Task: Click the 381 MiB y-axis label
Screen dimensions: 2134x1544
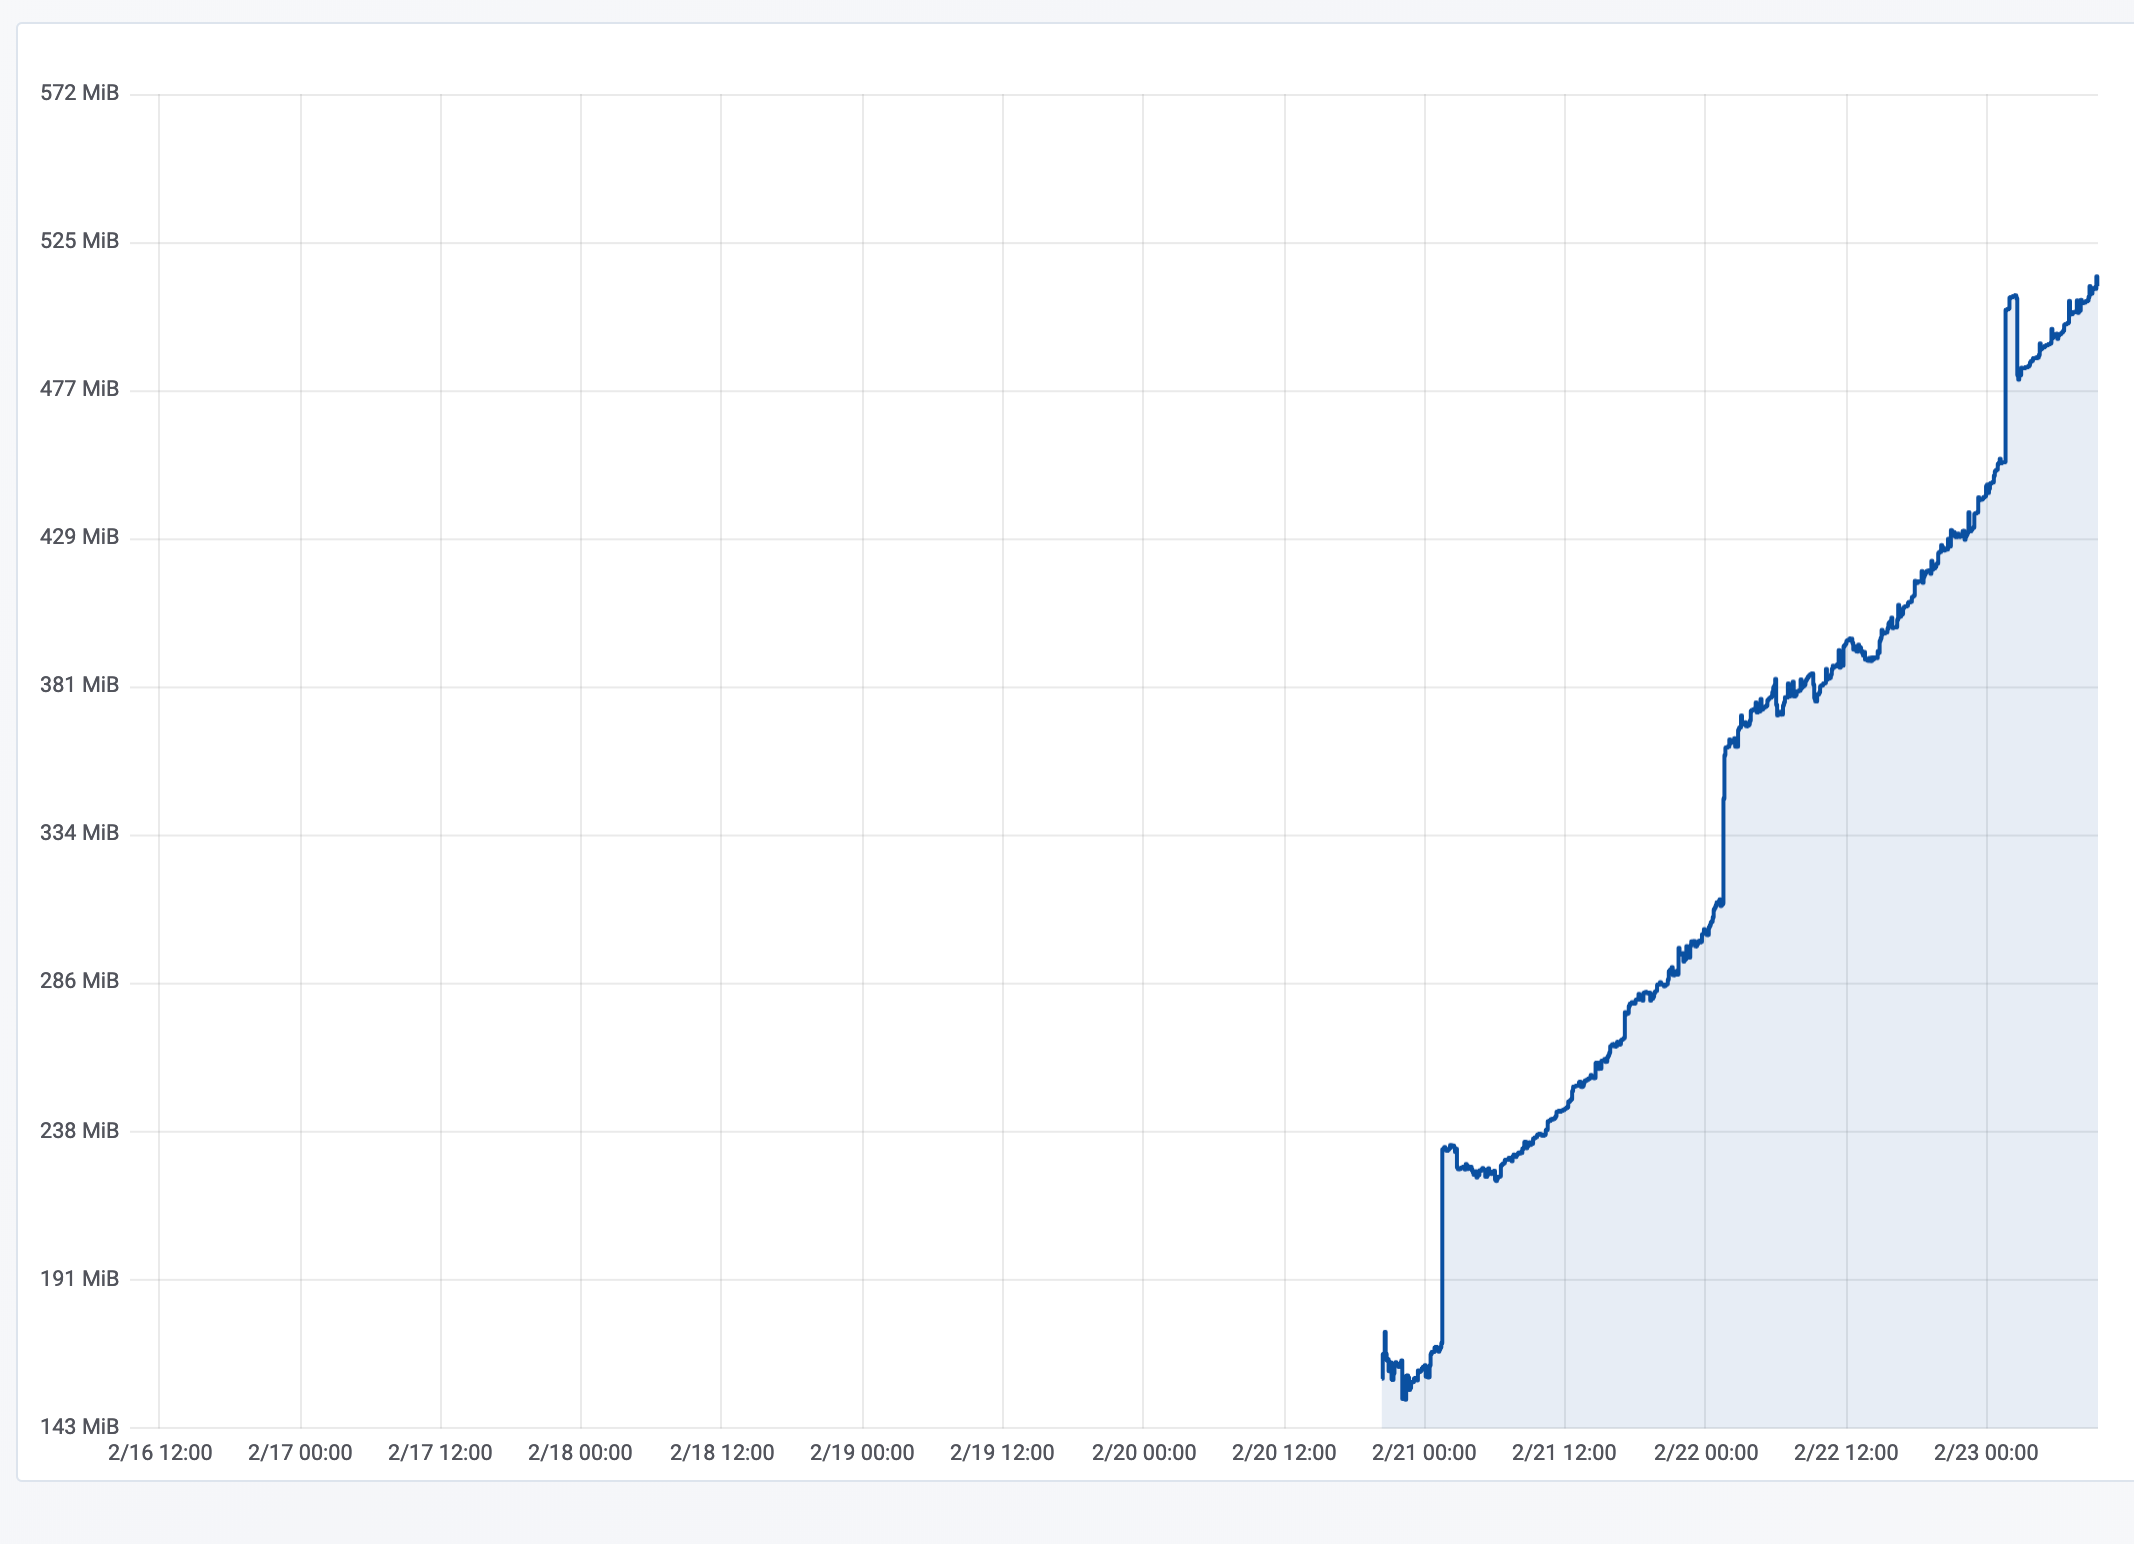Action: (x=79, y=685)
